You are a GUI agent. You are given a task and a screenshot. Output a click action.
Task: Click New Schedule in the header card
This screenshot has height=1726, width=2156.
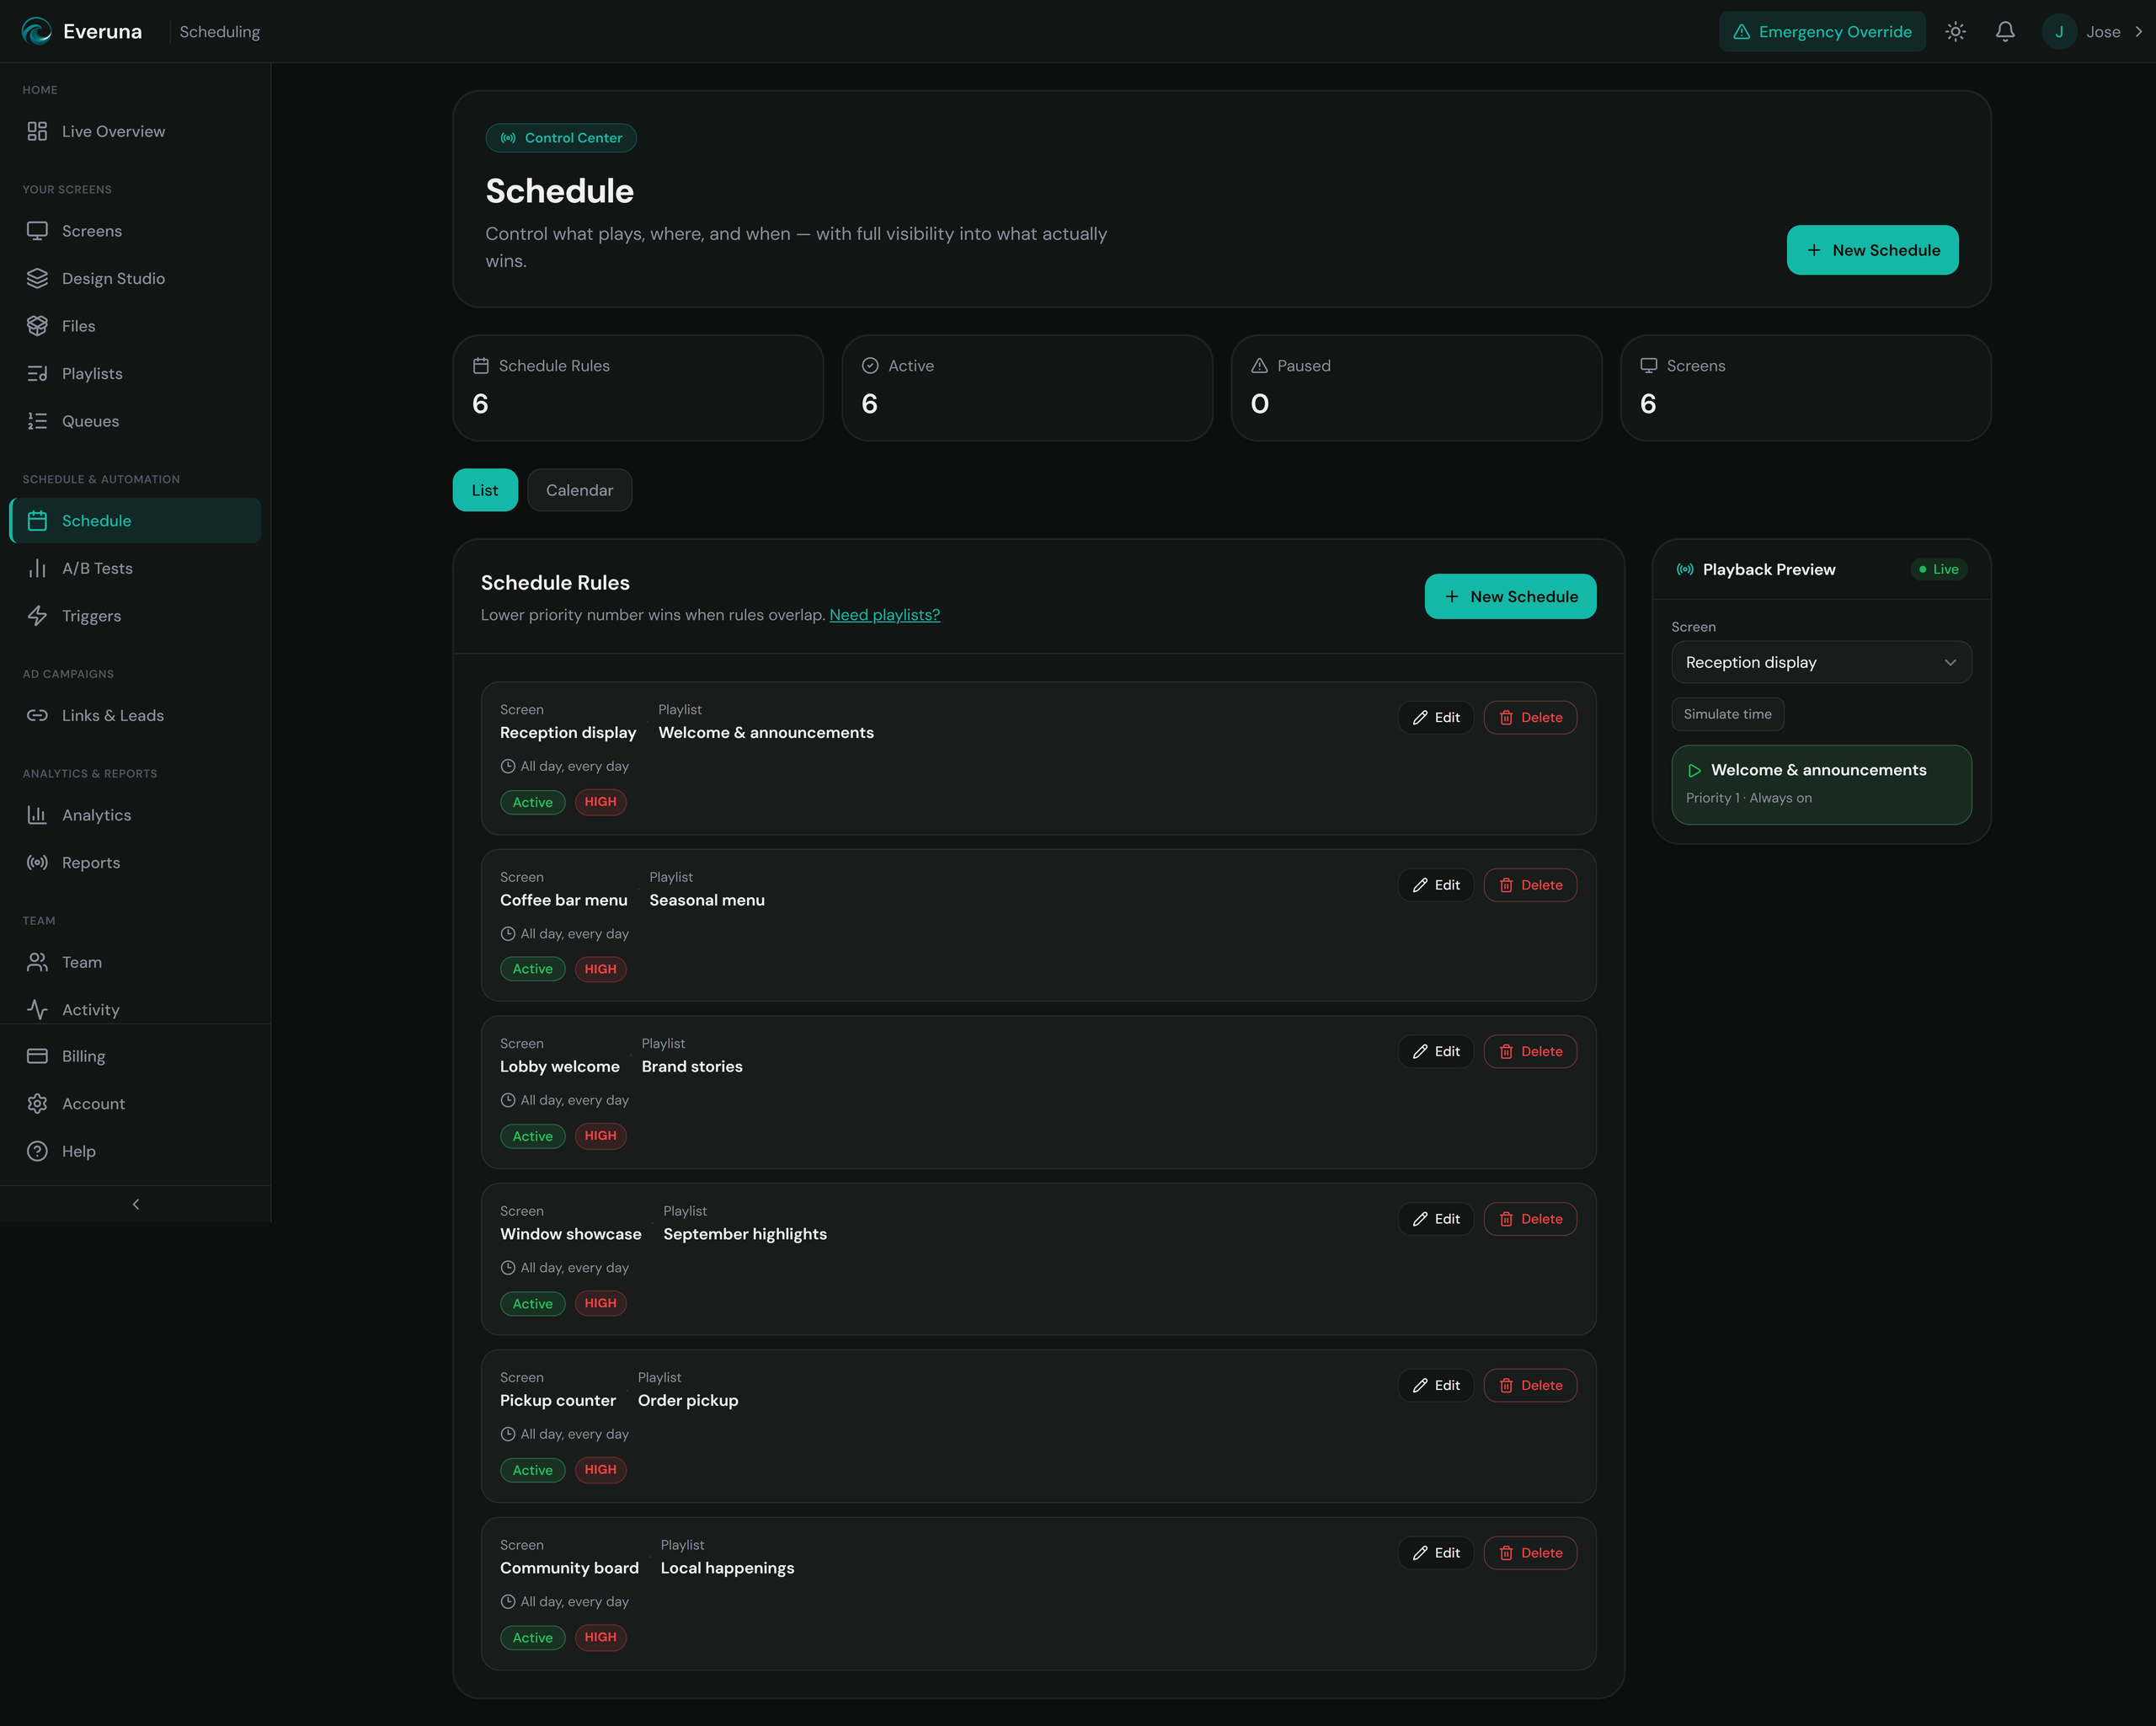1872,250
